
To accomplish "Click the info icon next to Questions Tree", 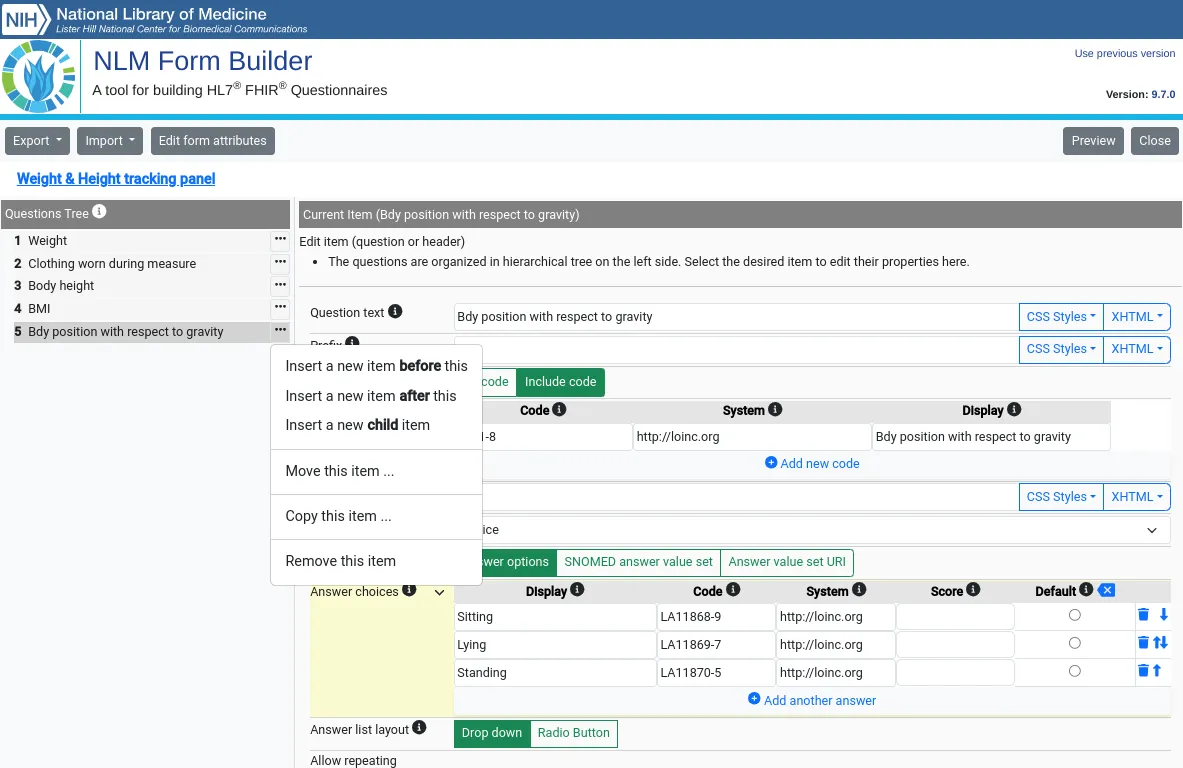I will 99,212.
